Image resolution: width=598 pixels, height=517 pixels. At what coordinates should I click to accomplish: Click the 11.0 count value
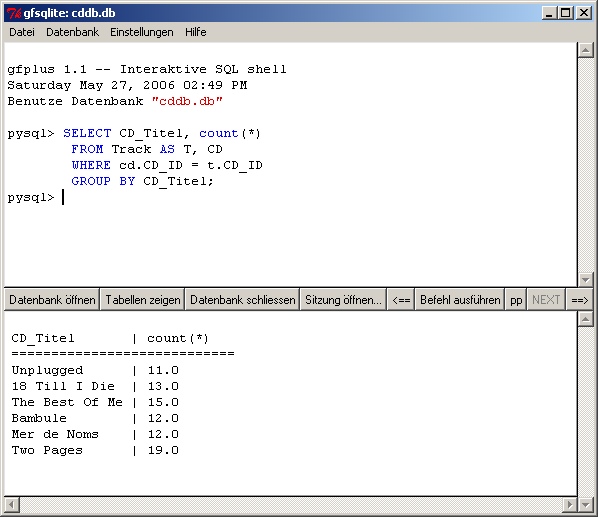(163, 370)
